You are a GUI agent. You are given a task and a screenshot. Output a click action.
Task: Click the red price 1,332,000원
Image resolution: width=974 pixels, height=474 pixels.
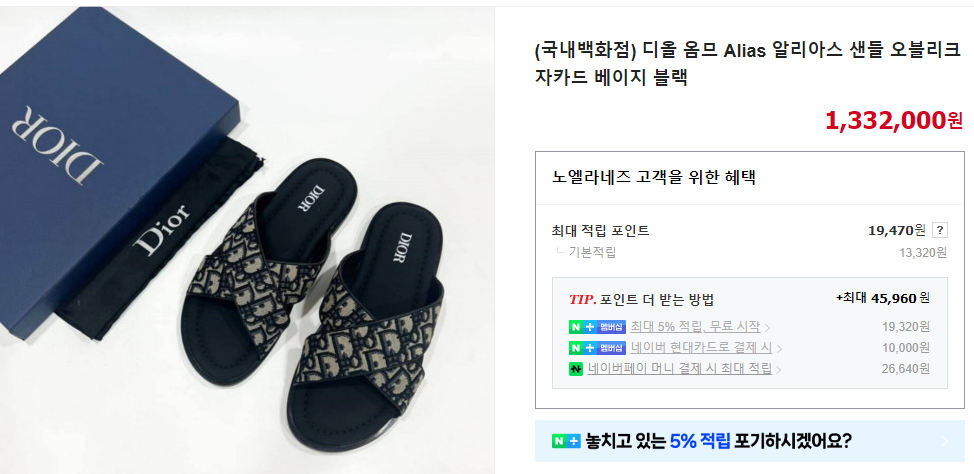[x=894, y=121]
